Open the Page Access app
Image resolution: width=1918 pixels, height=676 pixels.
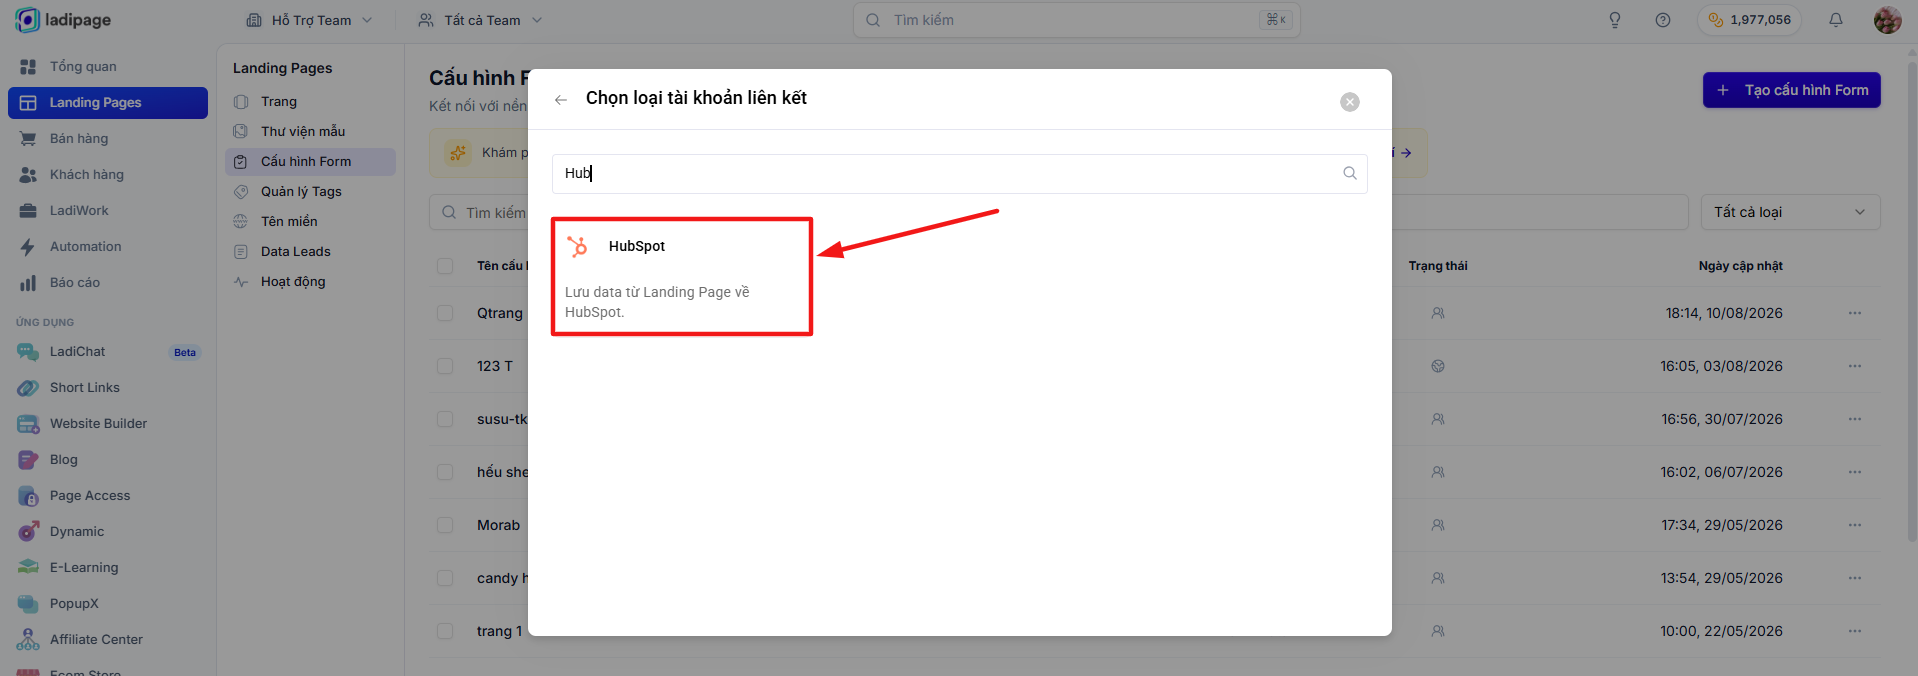(108, 495)
